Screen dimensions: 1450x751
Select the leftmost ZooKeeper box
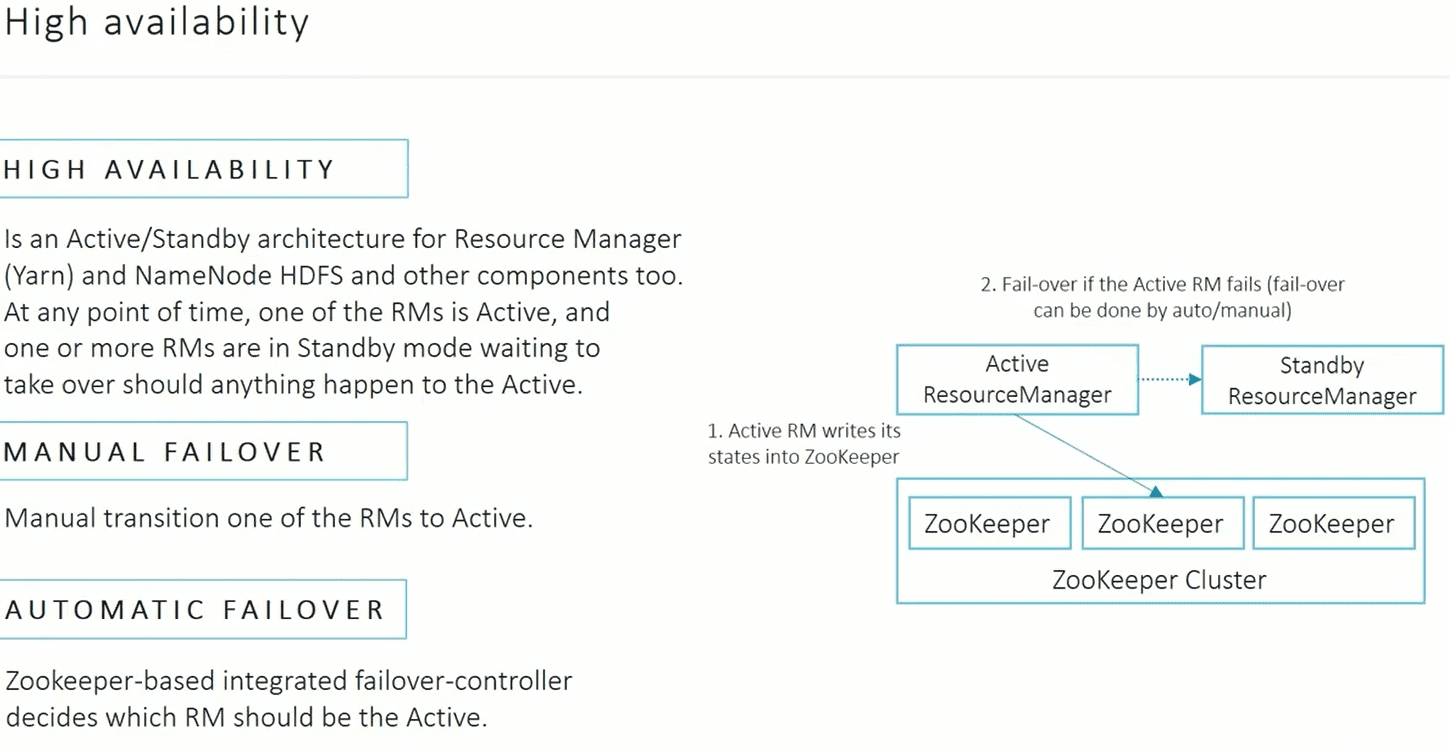pyautogui.click(x=987, y=524)
